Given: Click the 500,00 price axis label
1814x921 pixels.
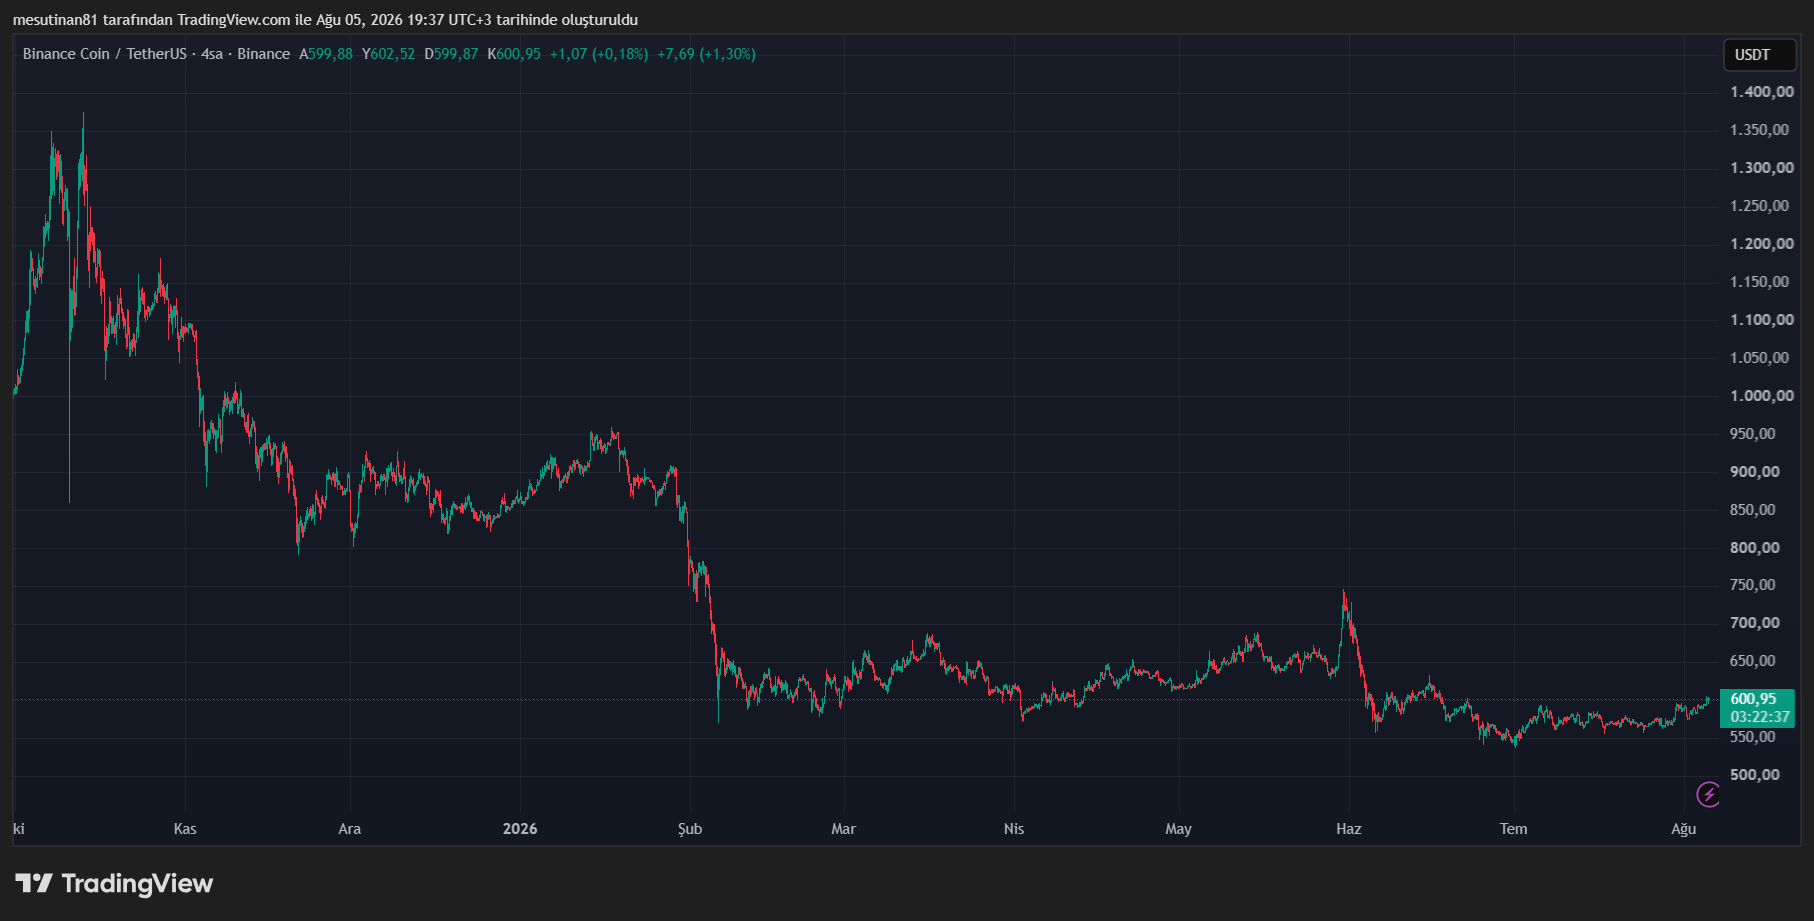Looking at the screenshot, I should pos(1755,775).
